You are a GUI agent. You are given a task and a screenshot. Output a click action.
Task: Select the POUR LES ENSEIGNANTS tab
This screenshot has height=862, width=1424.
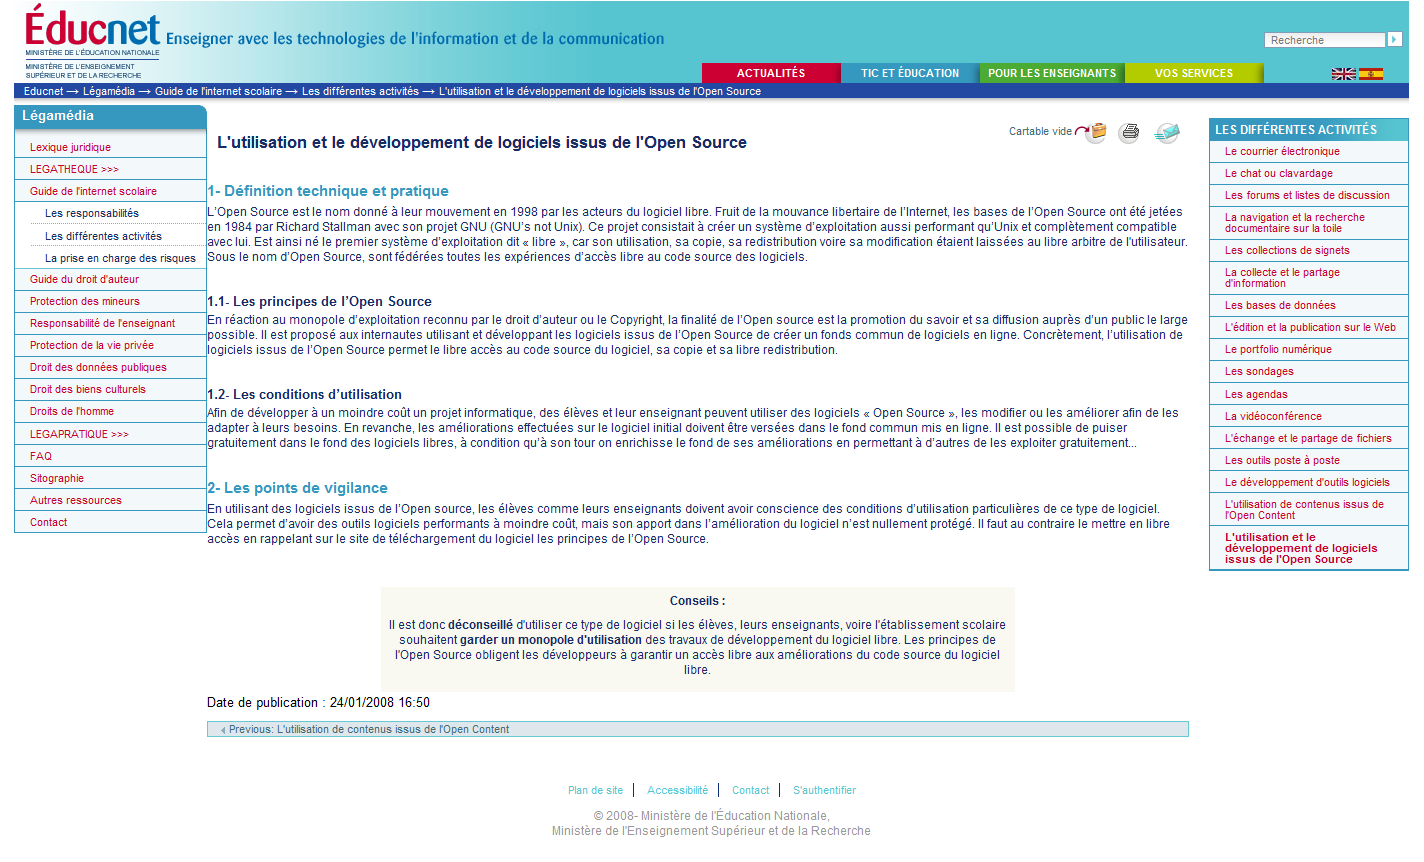coord(1051,73)
